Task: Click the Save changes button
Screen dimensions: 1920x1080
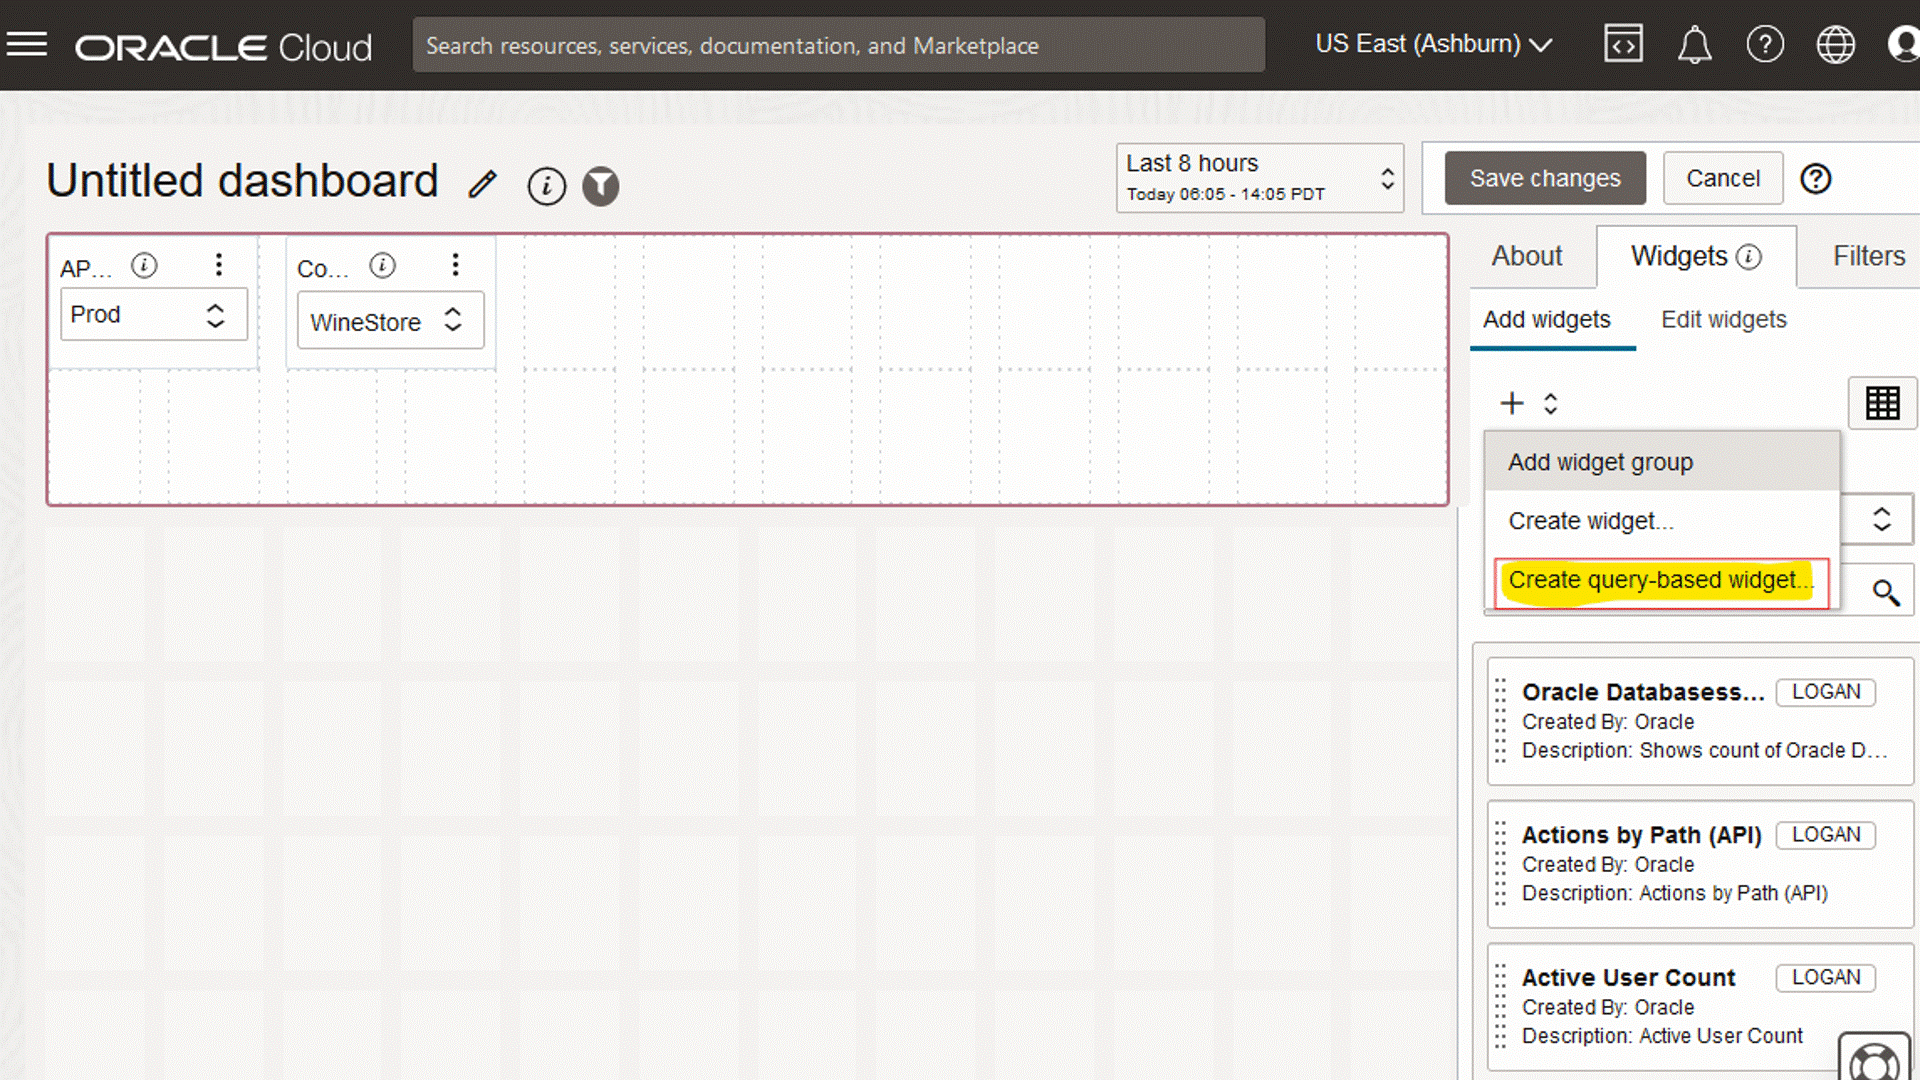Action: pos(1544,179)
